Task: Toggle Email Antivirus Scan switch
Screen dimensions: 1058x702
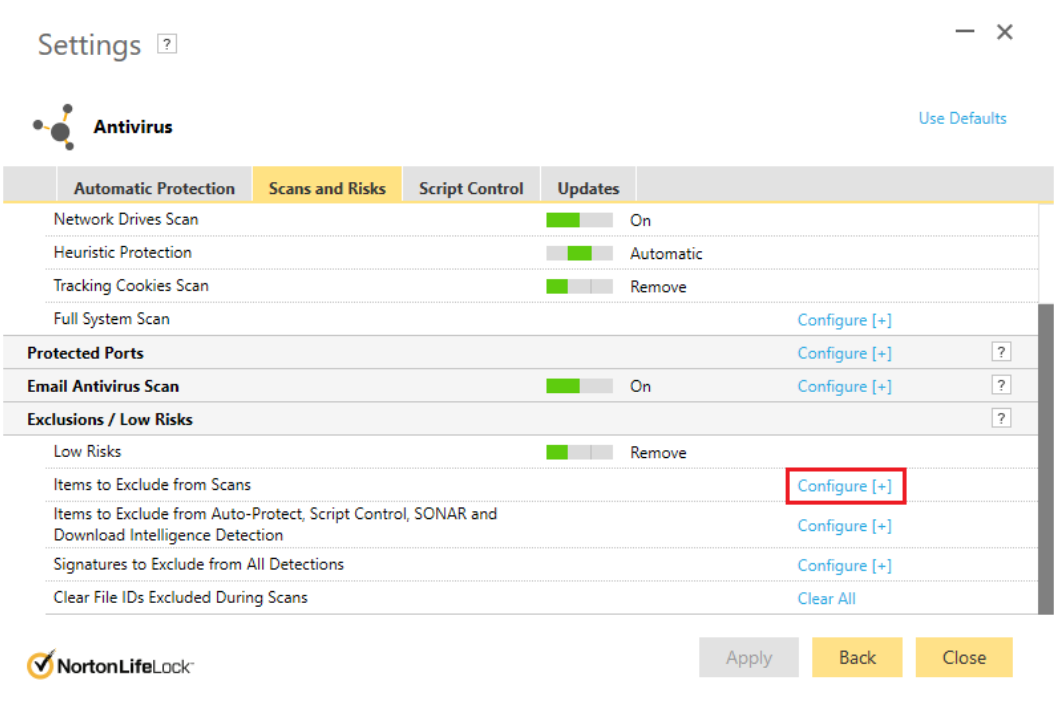Action: click(579, 386)
